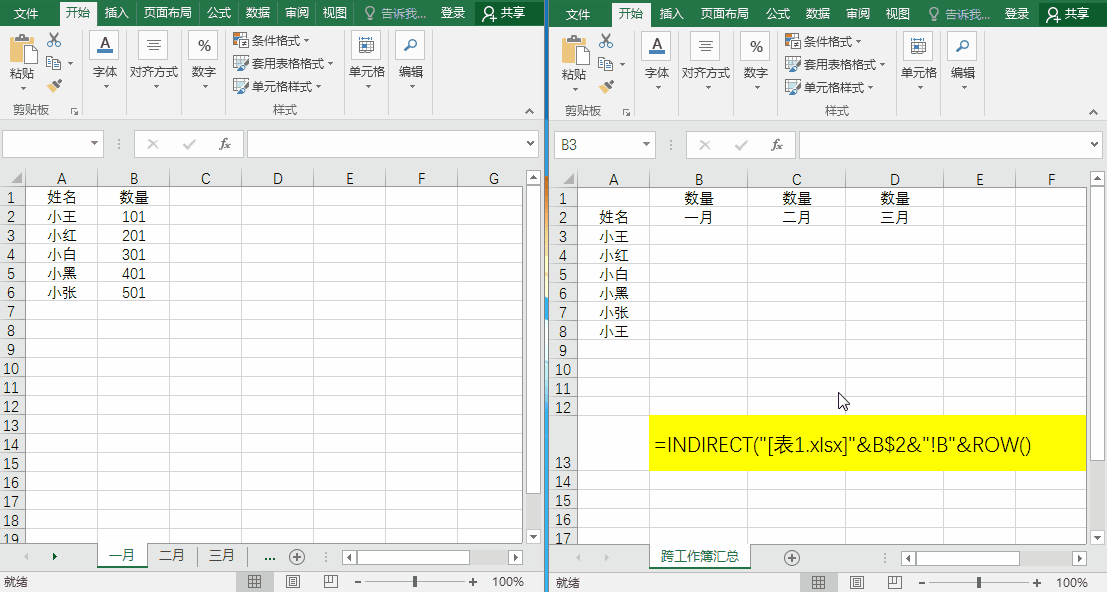The image size is (1107, 592).
Task: Select cell with value 301
Action: coord(133,254)
